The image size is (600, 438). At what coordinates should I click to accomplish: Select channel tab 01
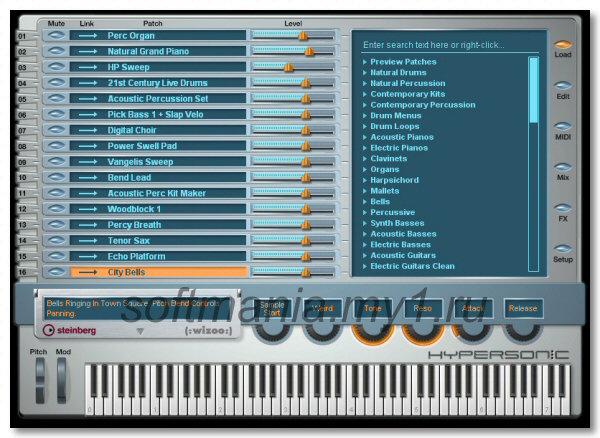coord(25,36)
